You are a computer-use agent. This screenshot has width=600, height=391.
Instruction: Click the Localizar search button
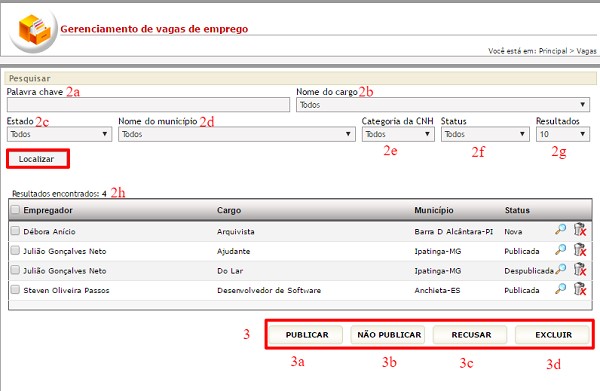[37, 159]
